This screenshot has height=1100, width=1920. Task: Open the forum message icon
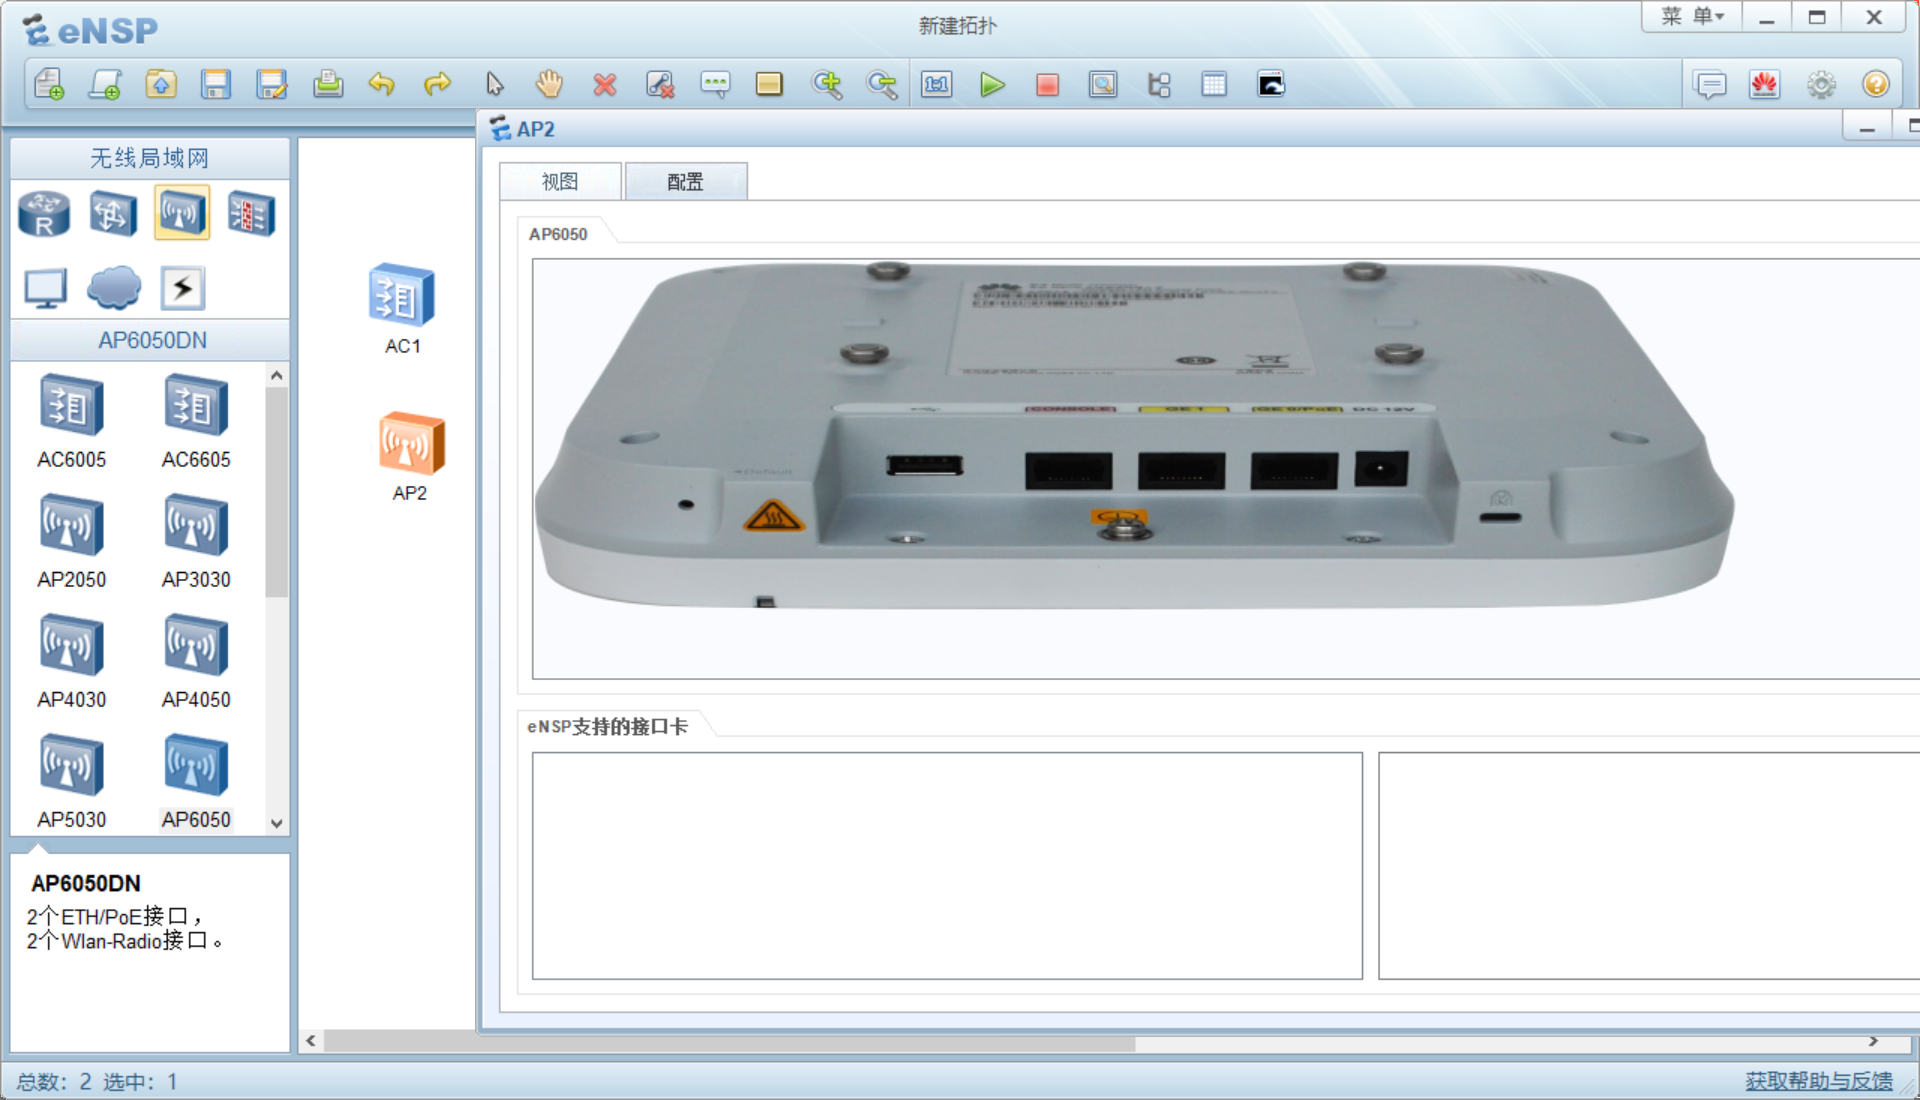(1711, 84)
